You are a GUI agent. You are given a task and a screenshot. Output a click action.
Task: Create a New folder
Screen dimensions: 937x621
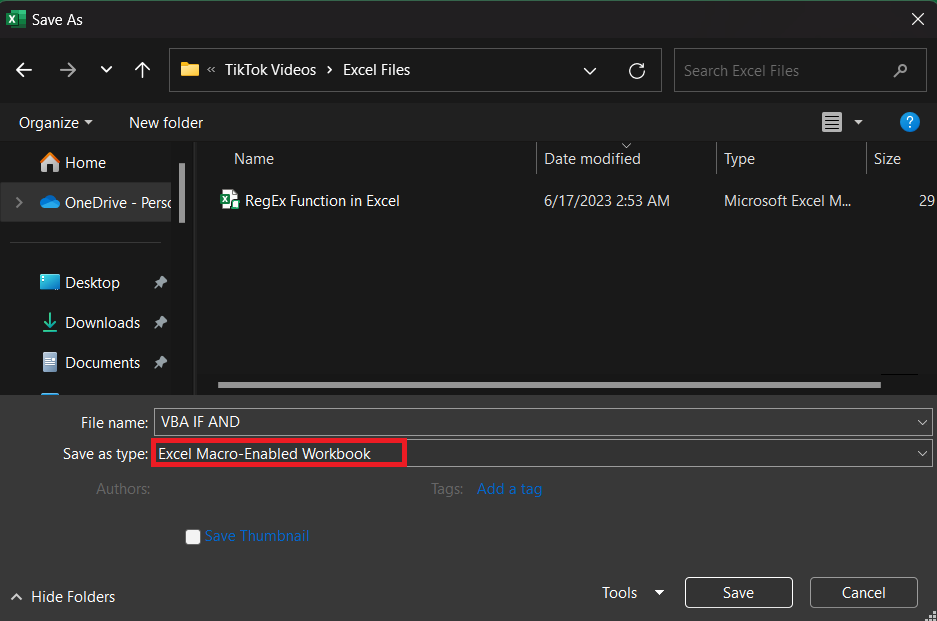click(x=166, y=123)
